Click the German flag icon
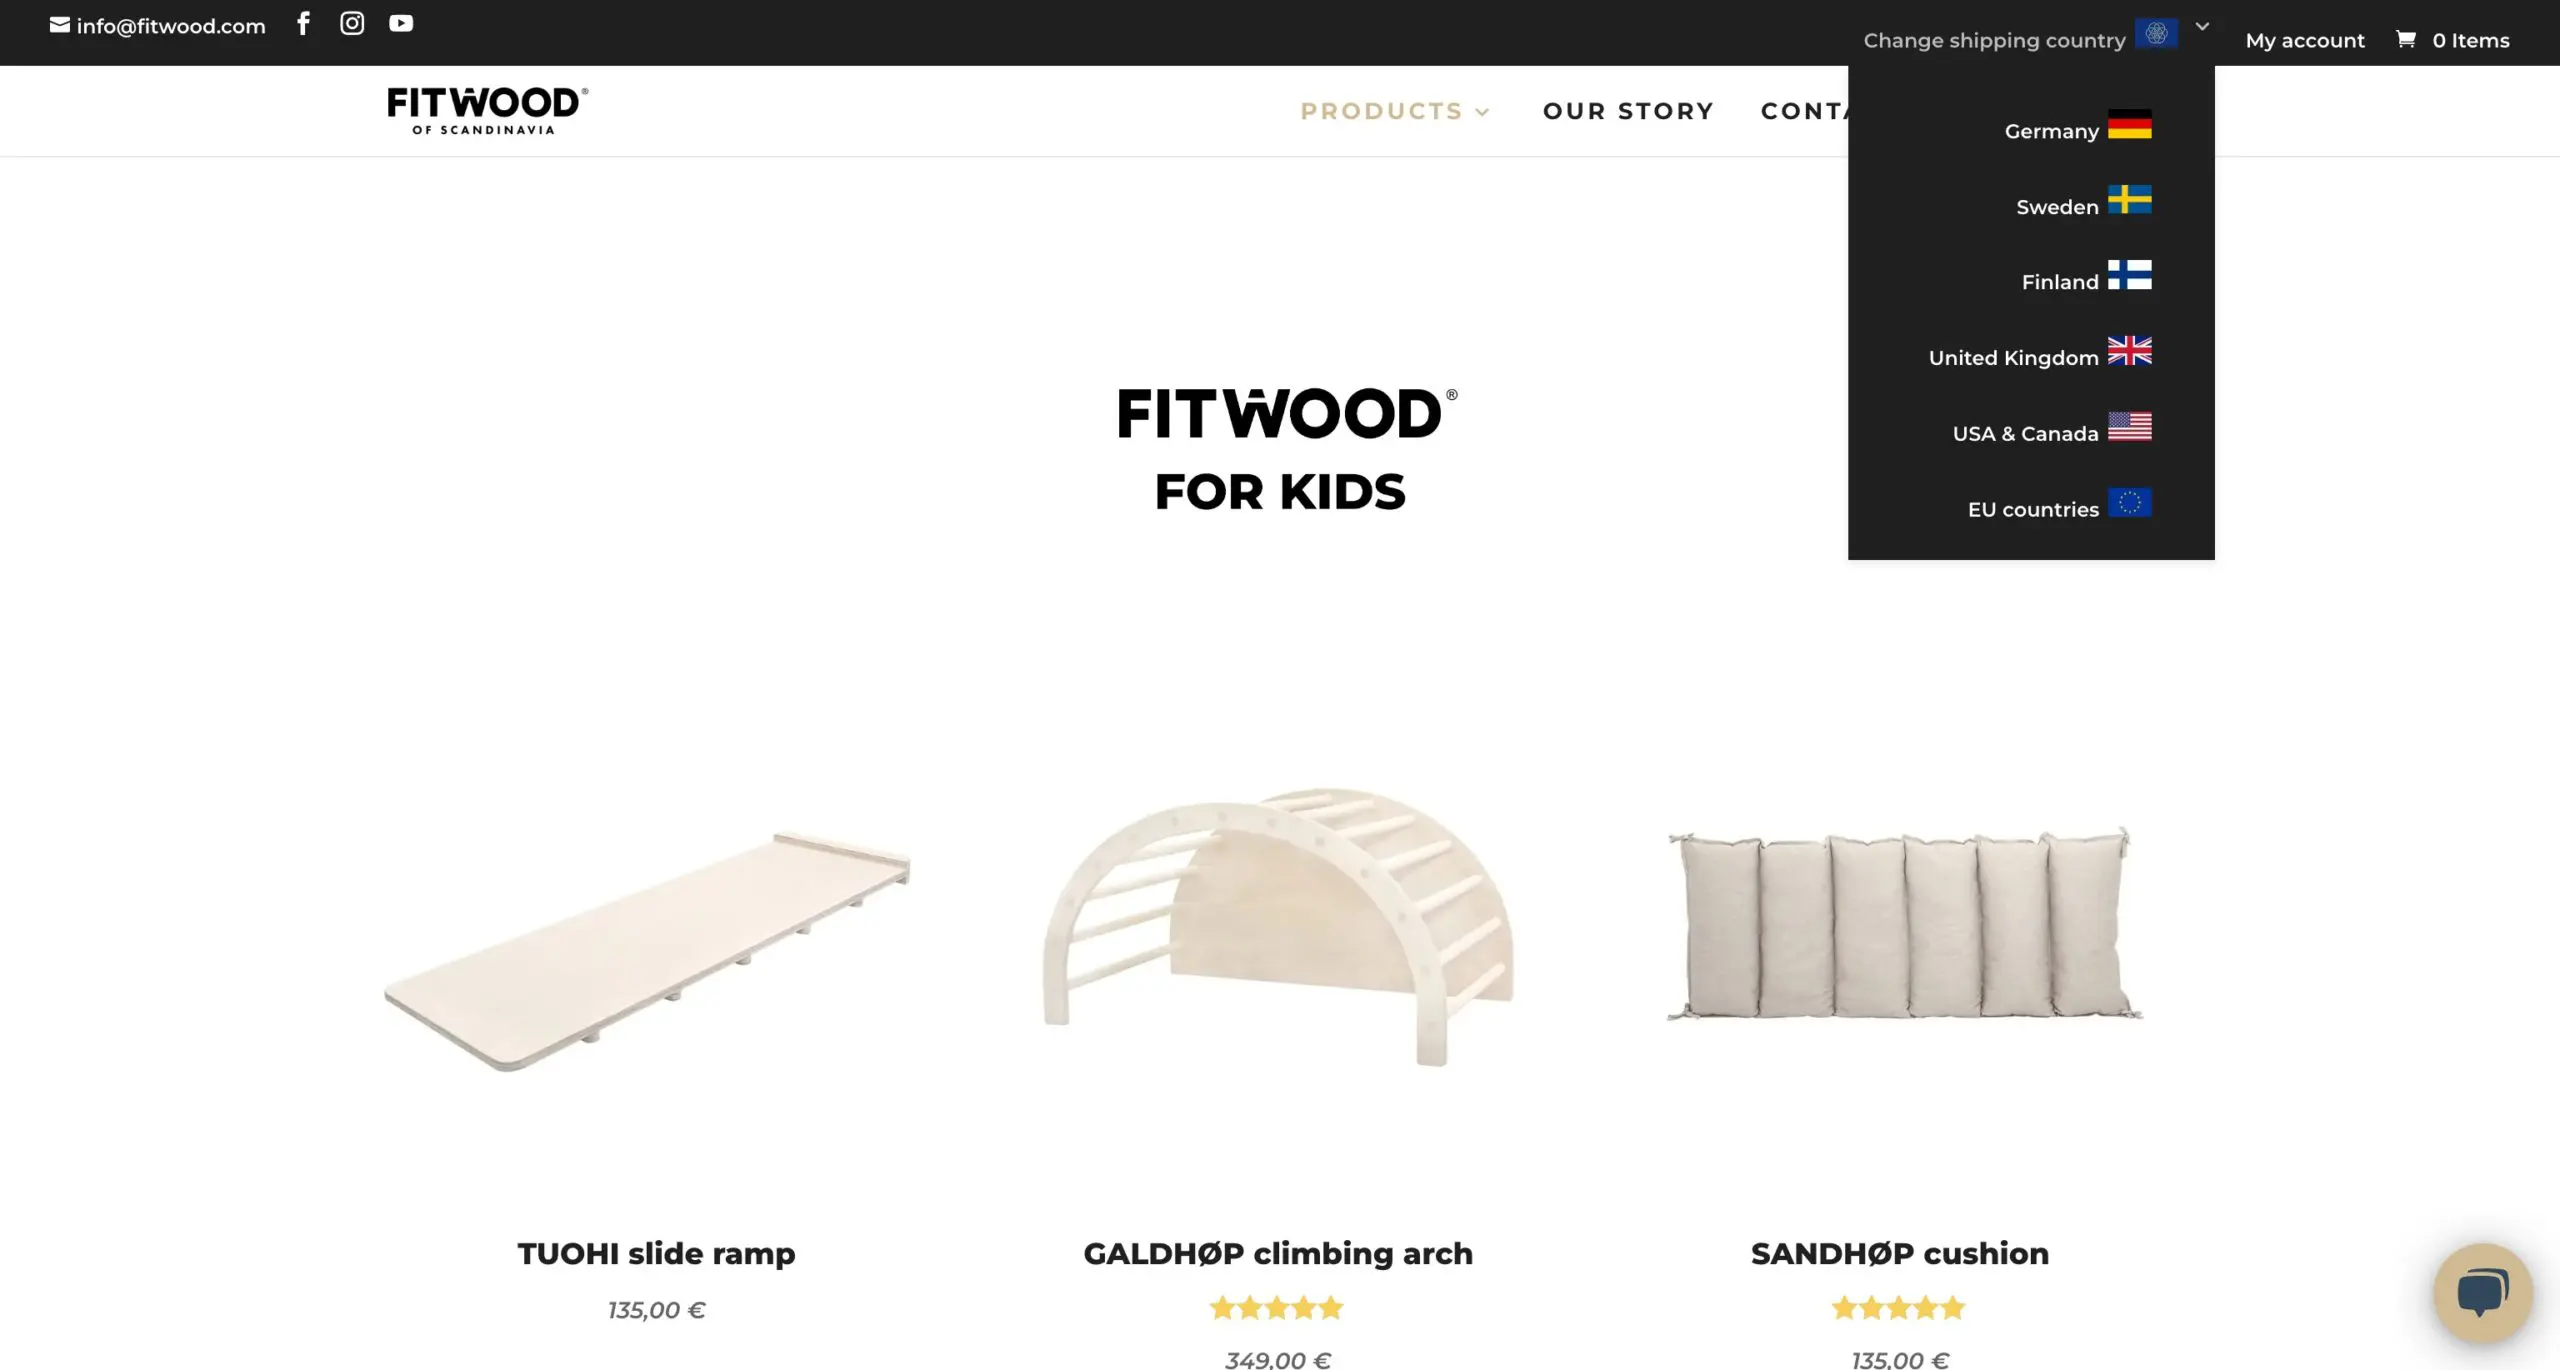This screenshot has width=2560, height=1370. click(2129, 124)
